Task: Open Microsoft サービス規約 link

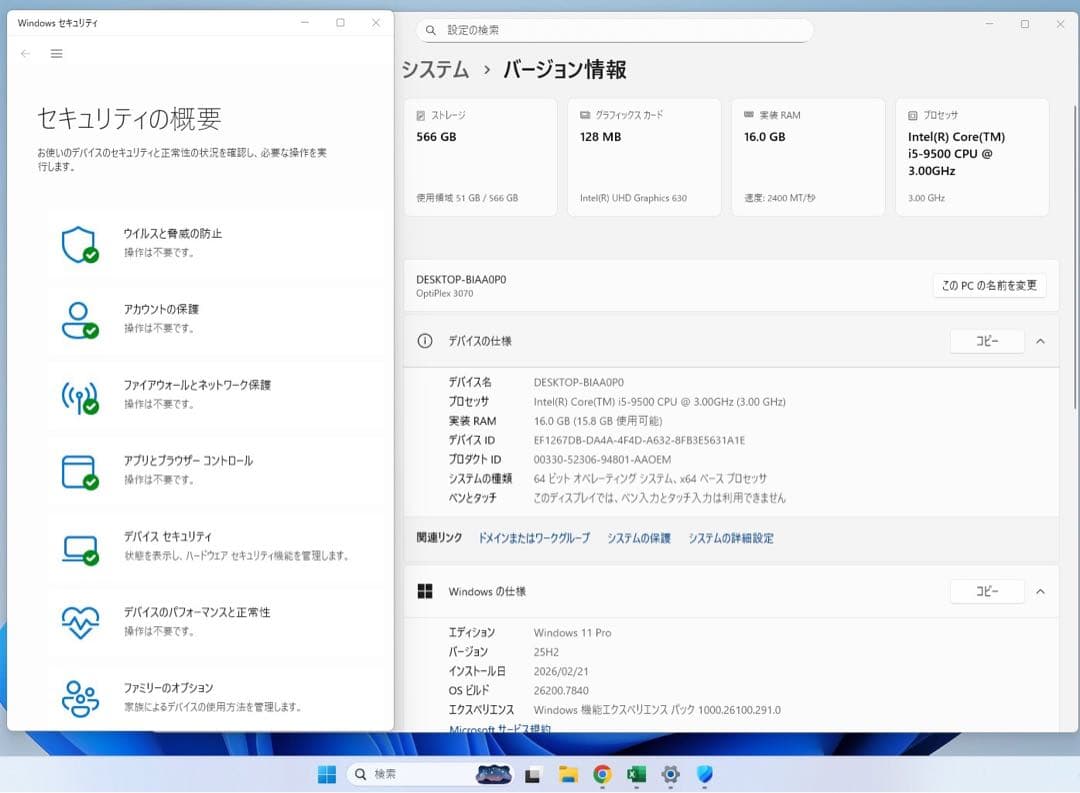Action: click(x=500, y=728)
